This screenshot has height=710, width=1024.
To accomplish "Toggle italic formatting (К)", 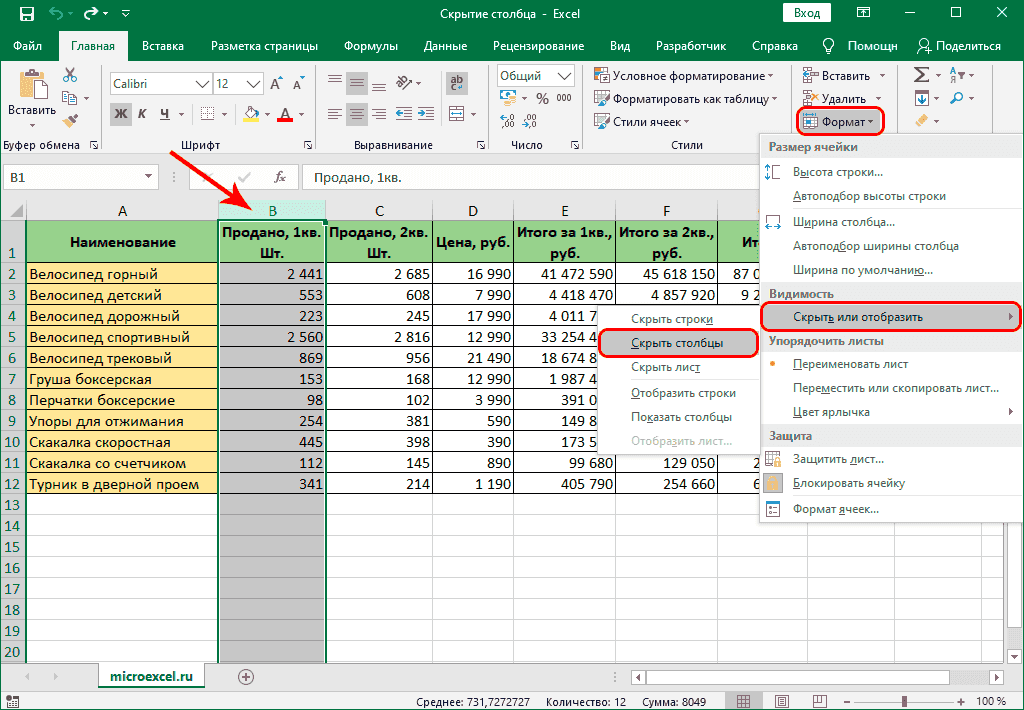I will pyautogui.click(x=143, y=113).
